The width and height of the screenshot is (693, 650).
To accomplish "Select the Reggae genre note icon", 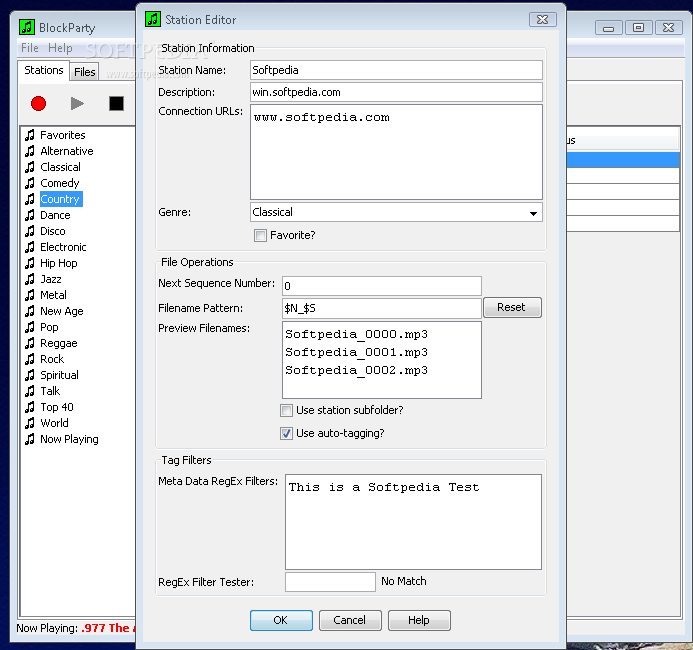I will coord(30,343).
